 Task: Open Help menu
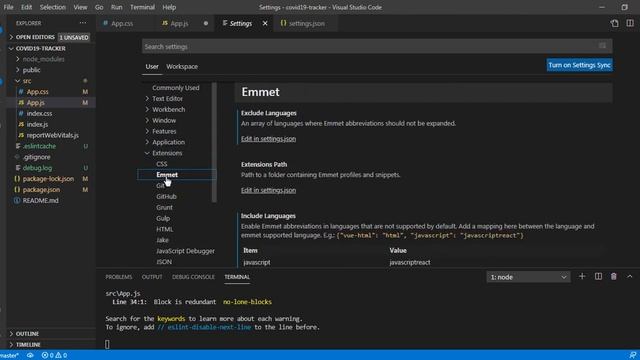point(169,7)
